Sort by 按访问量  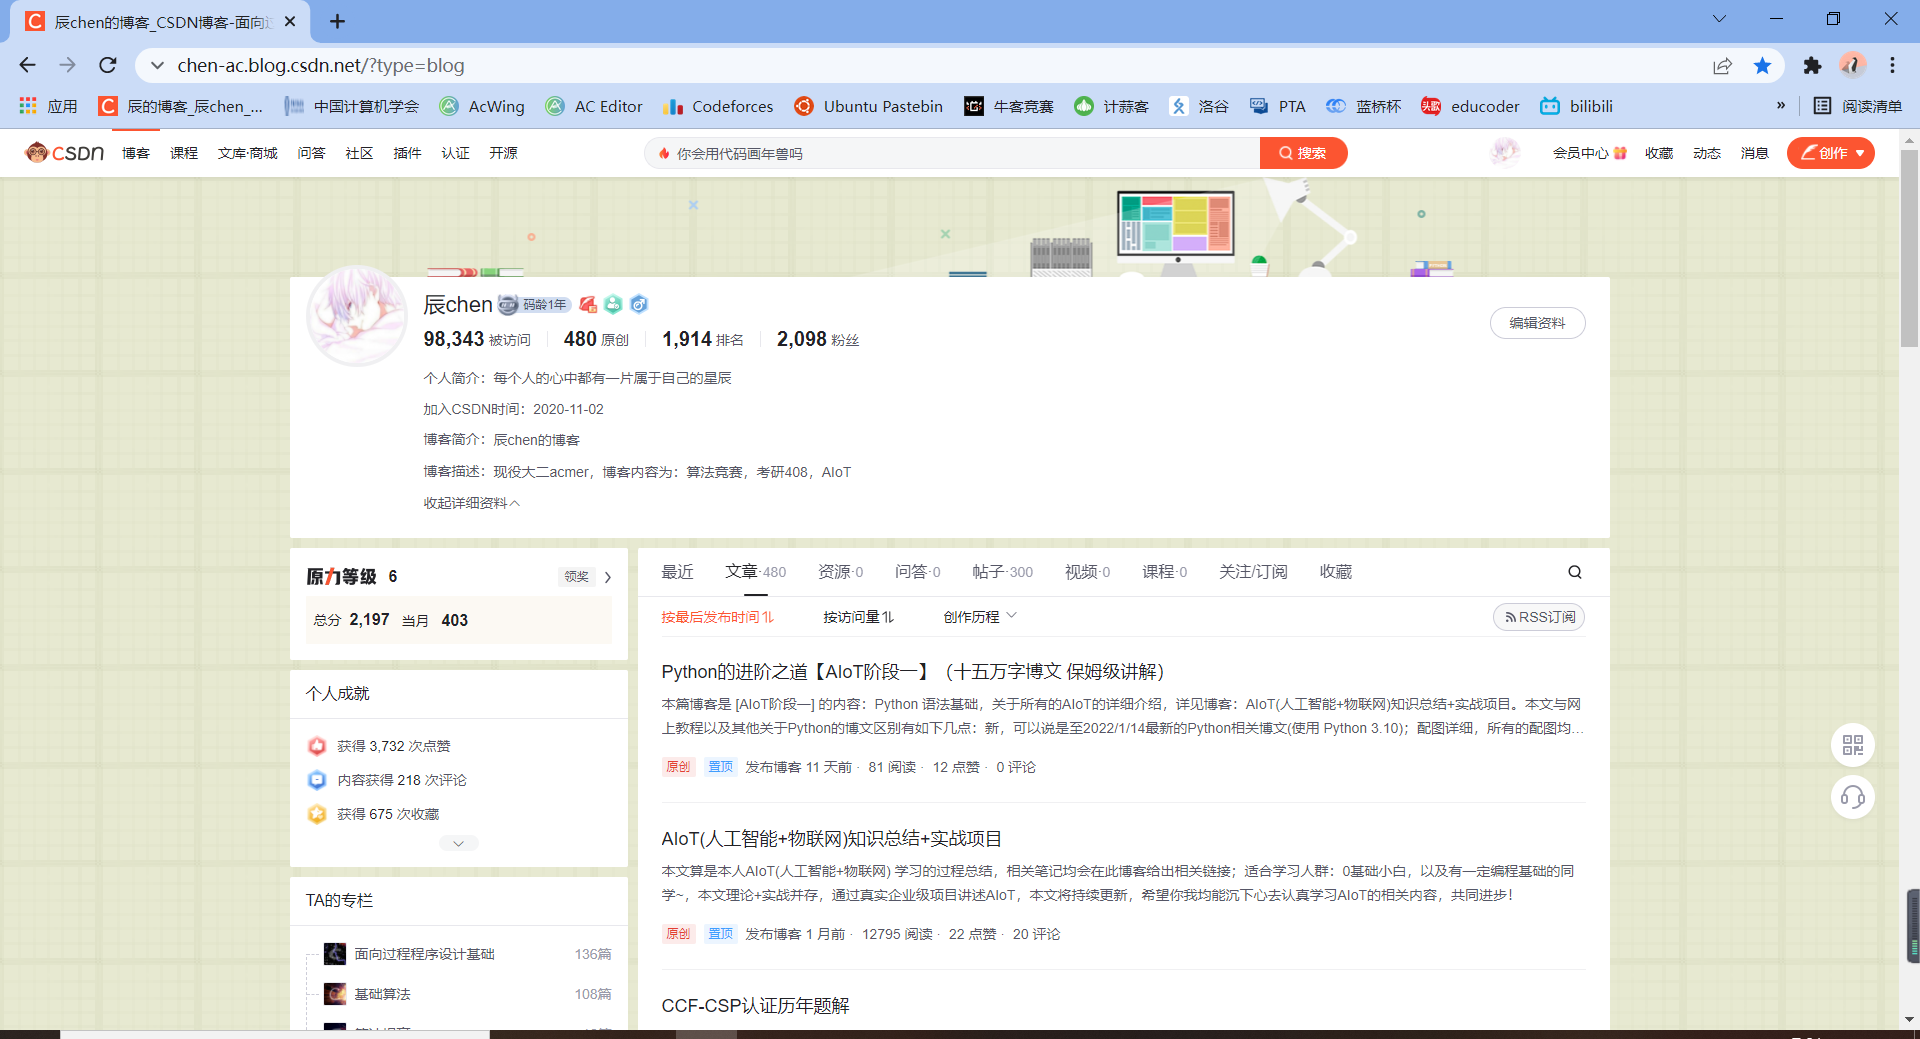tap(858, 617)
